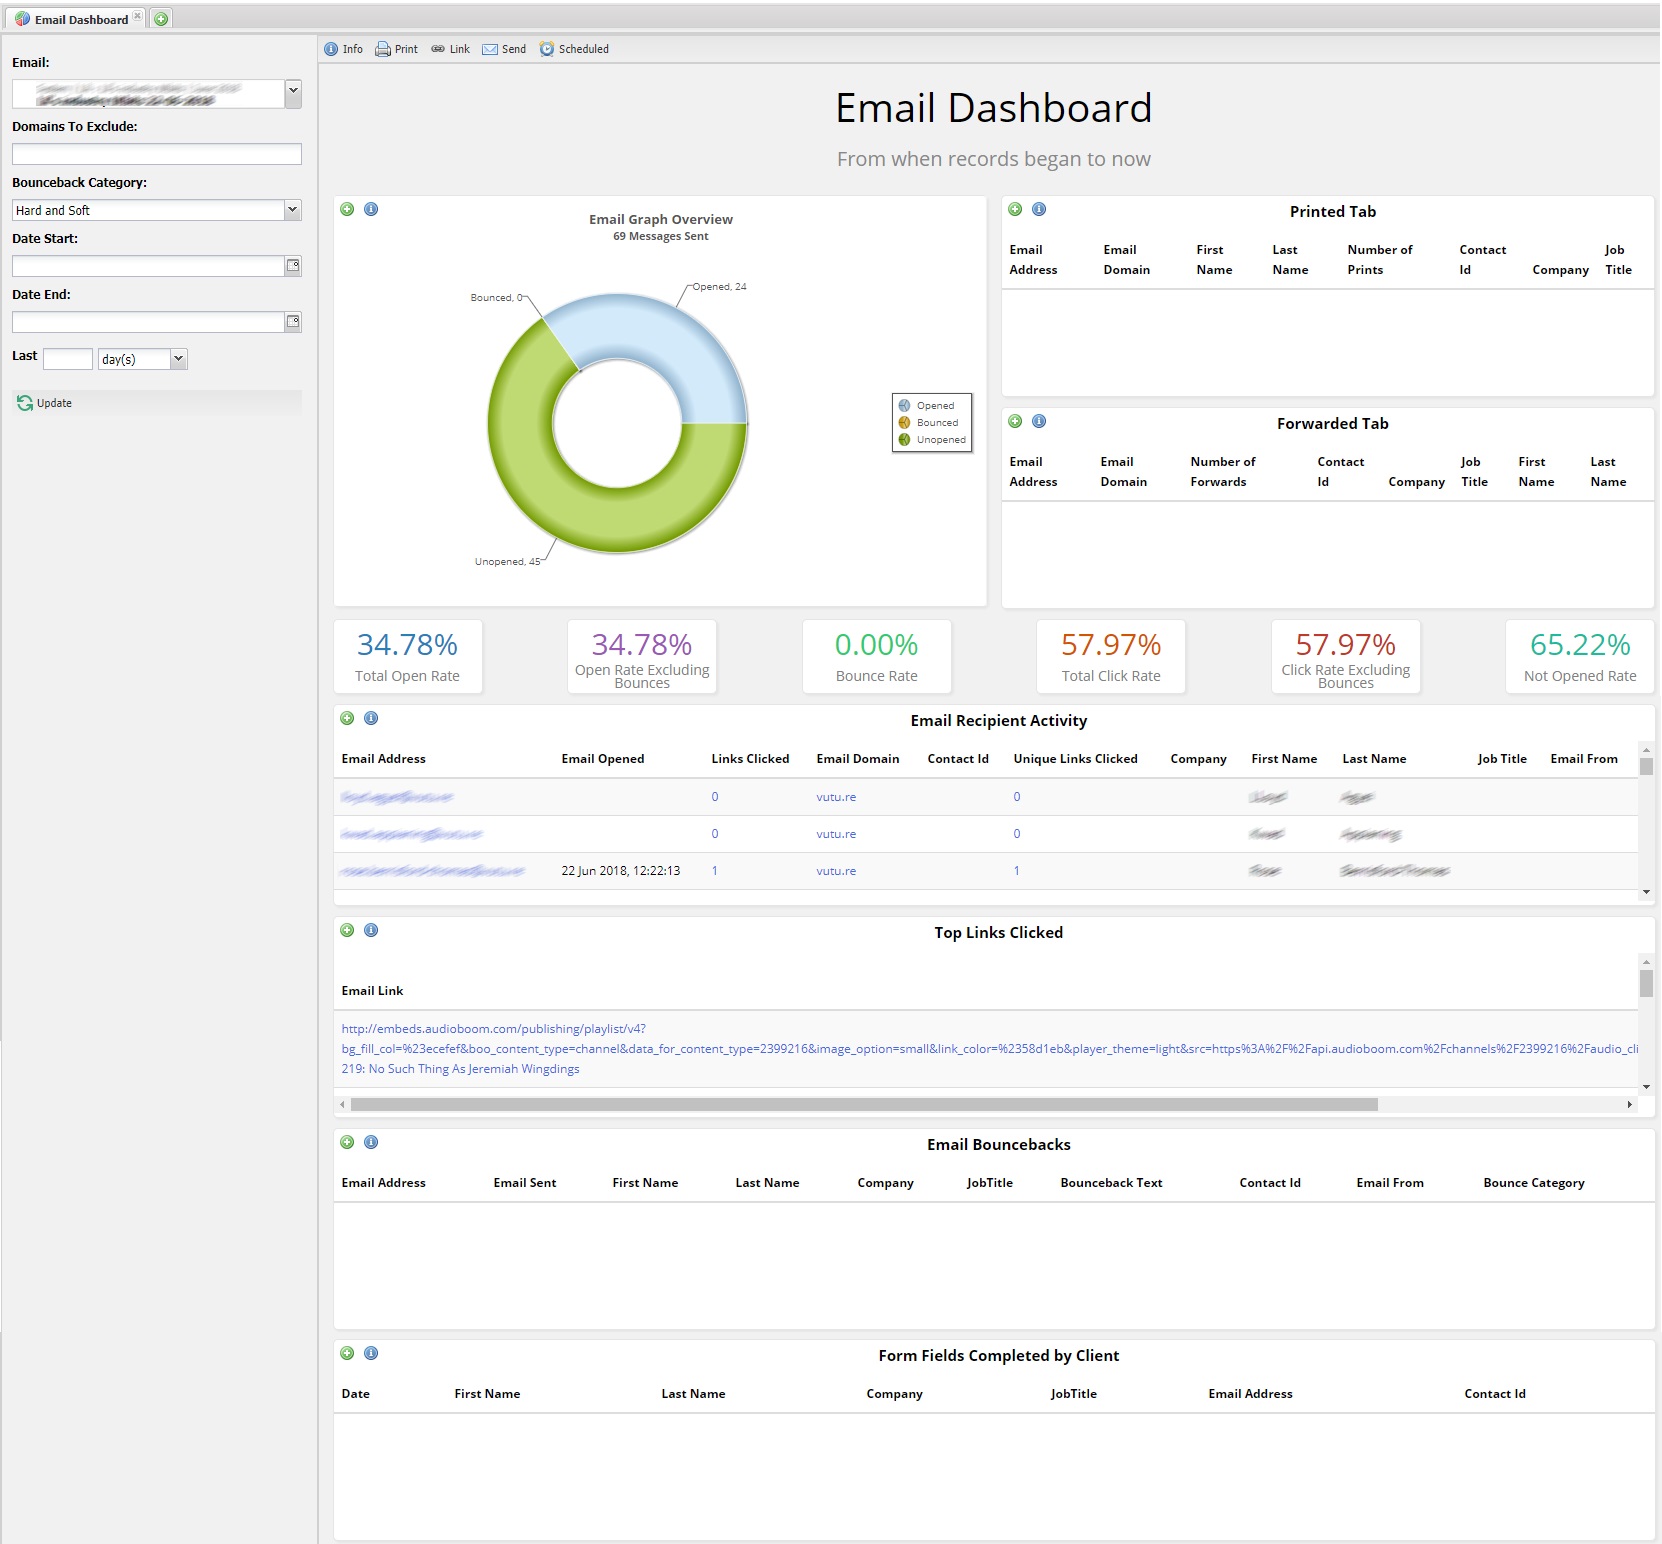Click the info icon on the Printed Tab panel

point(1038,209)
